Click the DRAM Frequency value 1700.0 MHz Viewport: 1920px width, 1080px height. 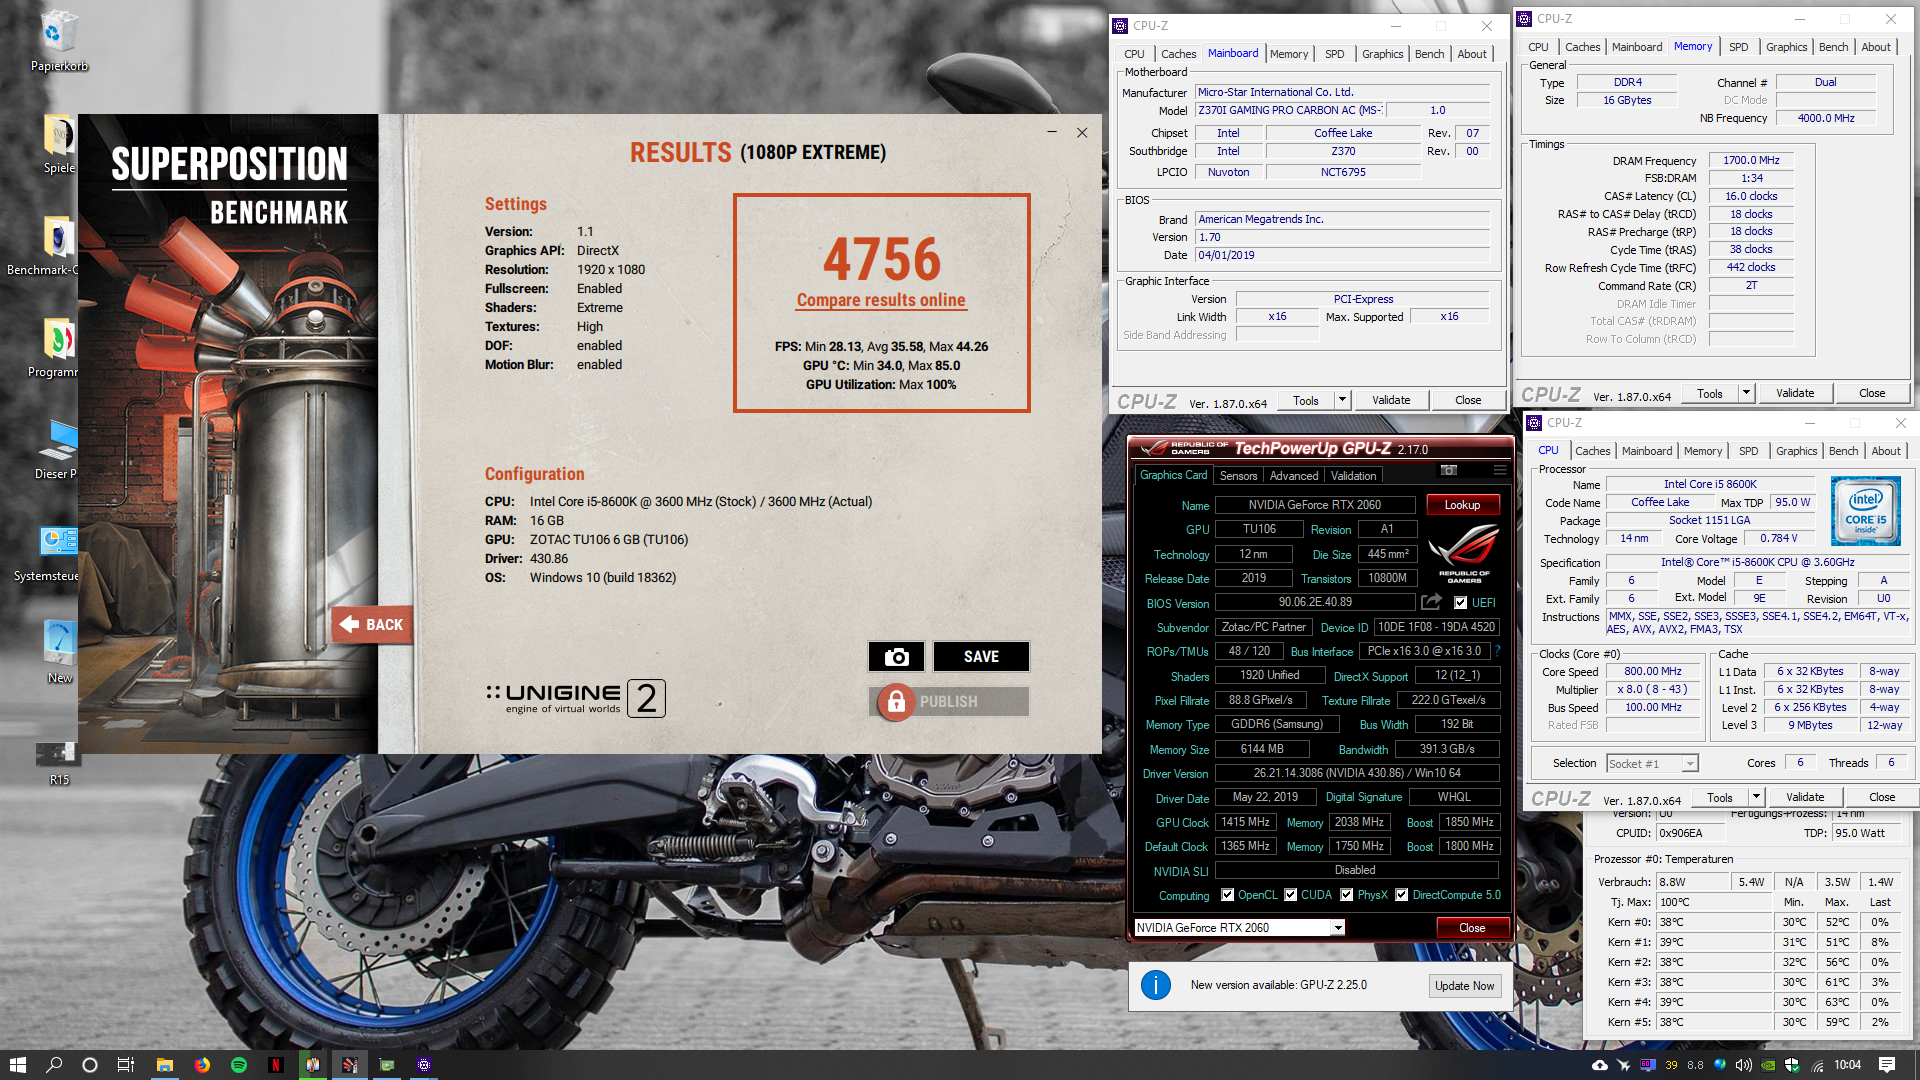(1751, 160)
